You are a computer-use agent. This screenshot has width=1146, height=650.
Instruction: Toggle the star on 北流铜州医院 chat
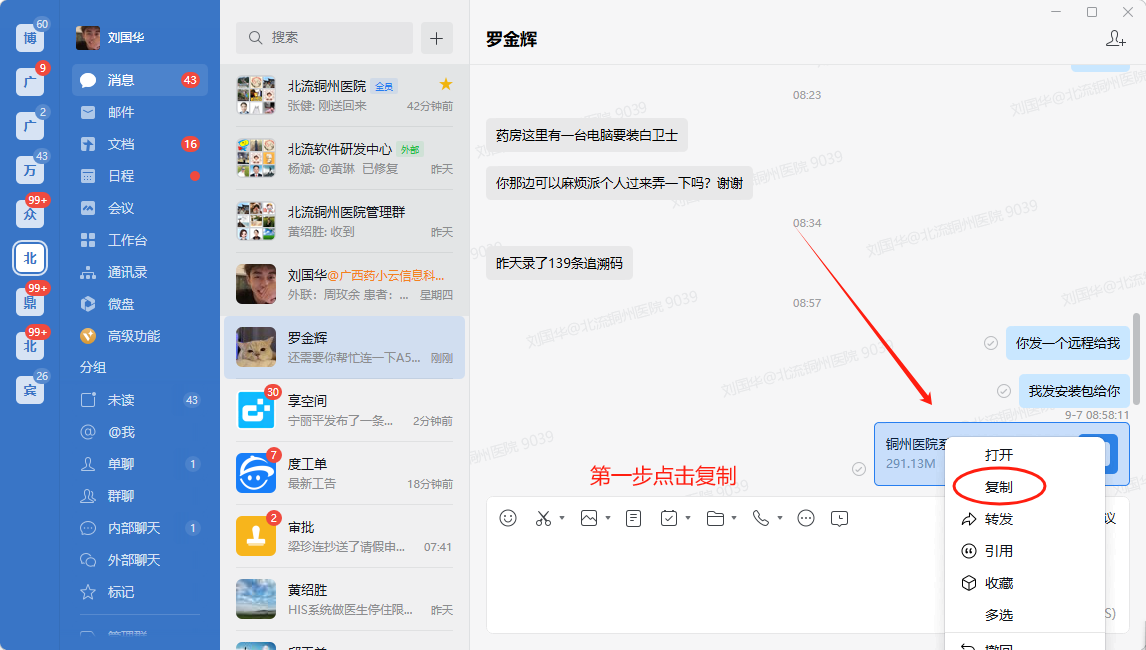click(445, 85)
